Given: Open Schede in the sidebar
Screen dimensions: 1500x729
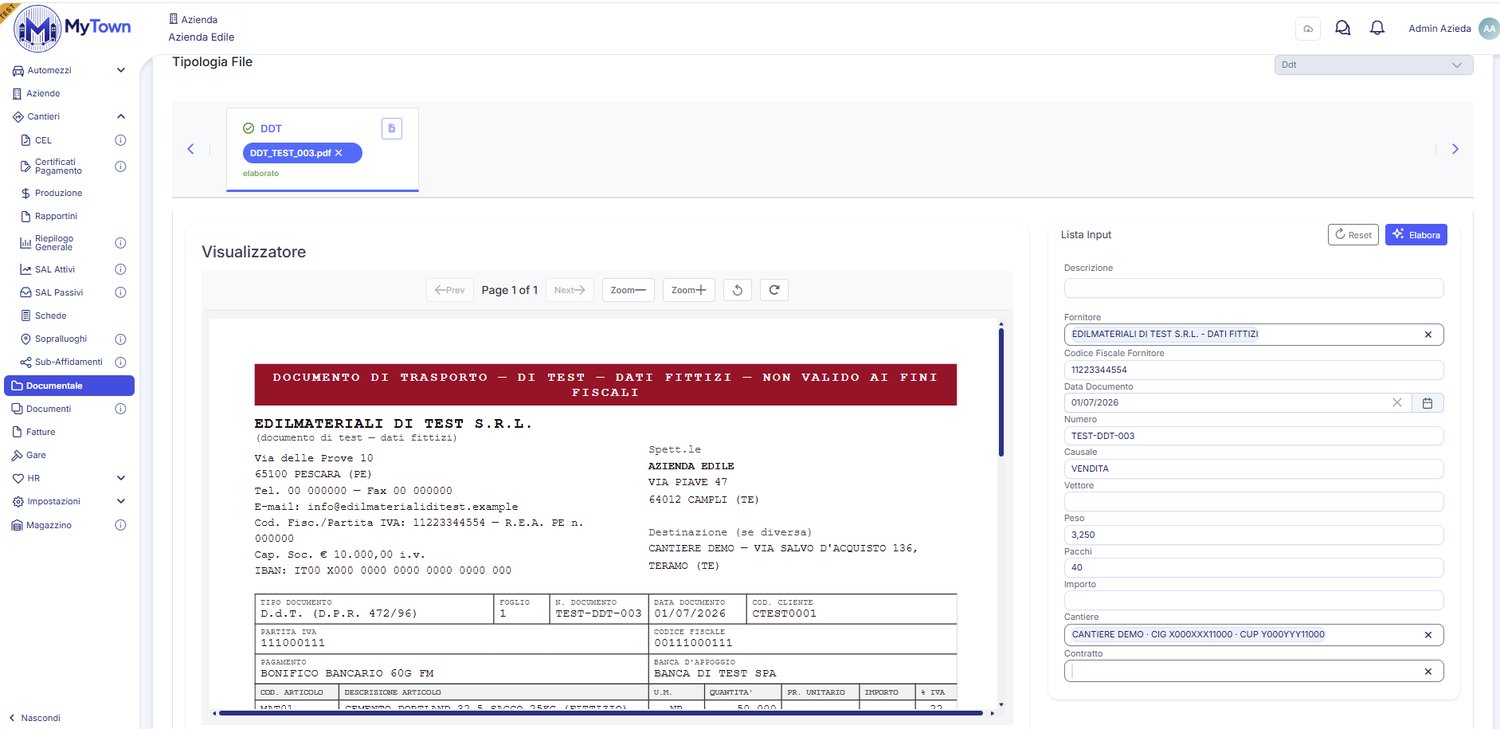Looking at the screenshot, I should [x=50, y=316].
